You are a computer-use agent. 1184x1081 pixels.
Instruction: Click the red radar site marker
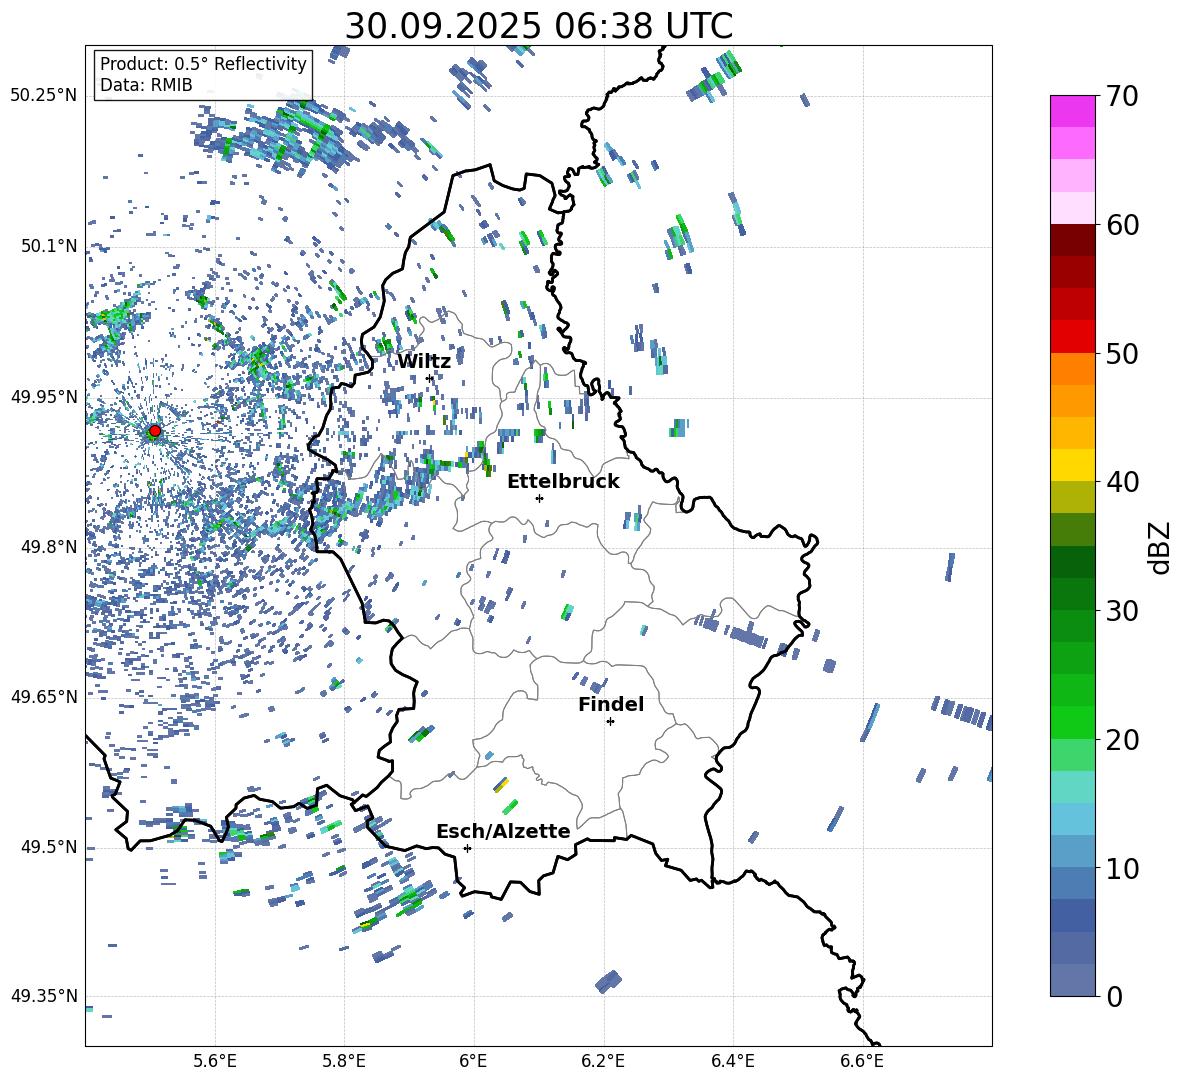click(x=154, y=431)
